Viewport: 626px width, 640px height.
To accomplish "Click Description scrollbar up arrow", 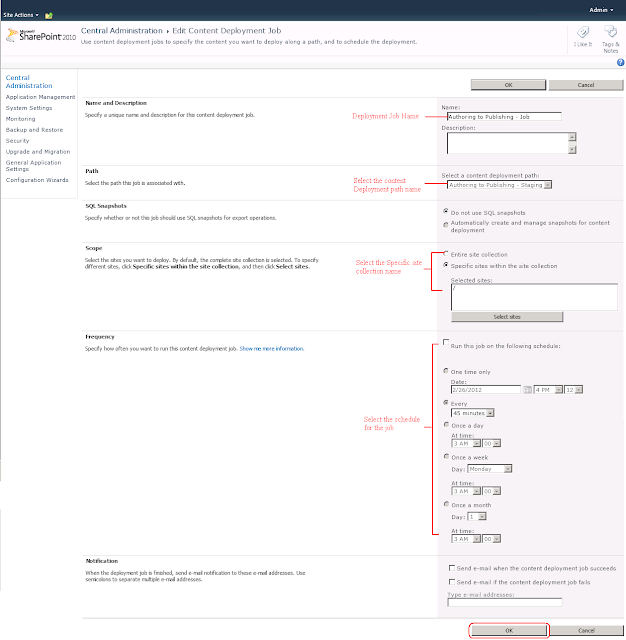I will point(572,137).
